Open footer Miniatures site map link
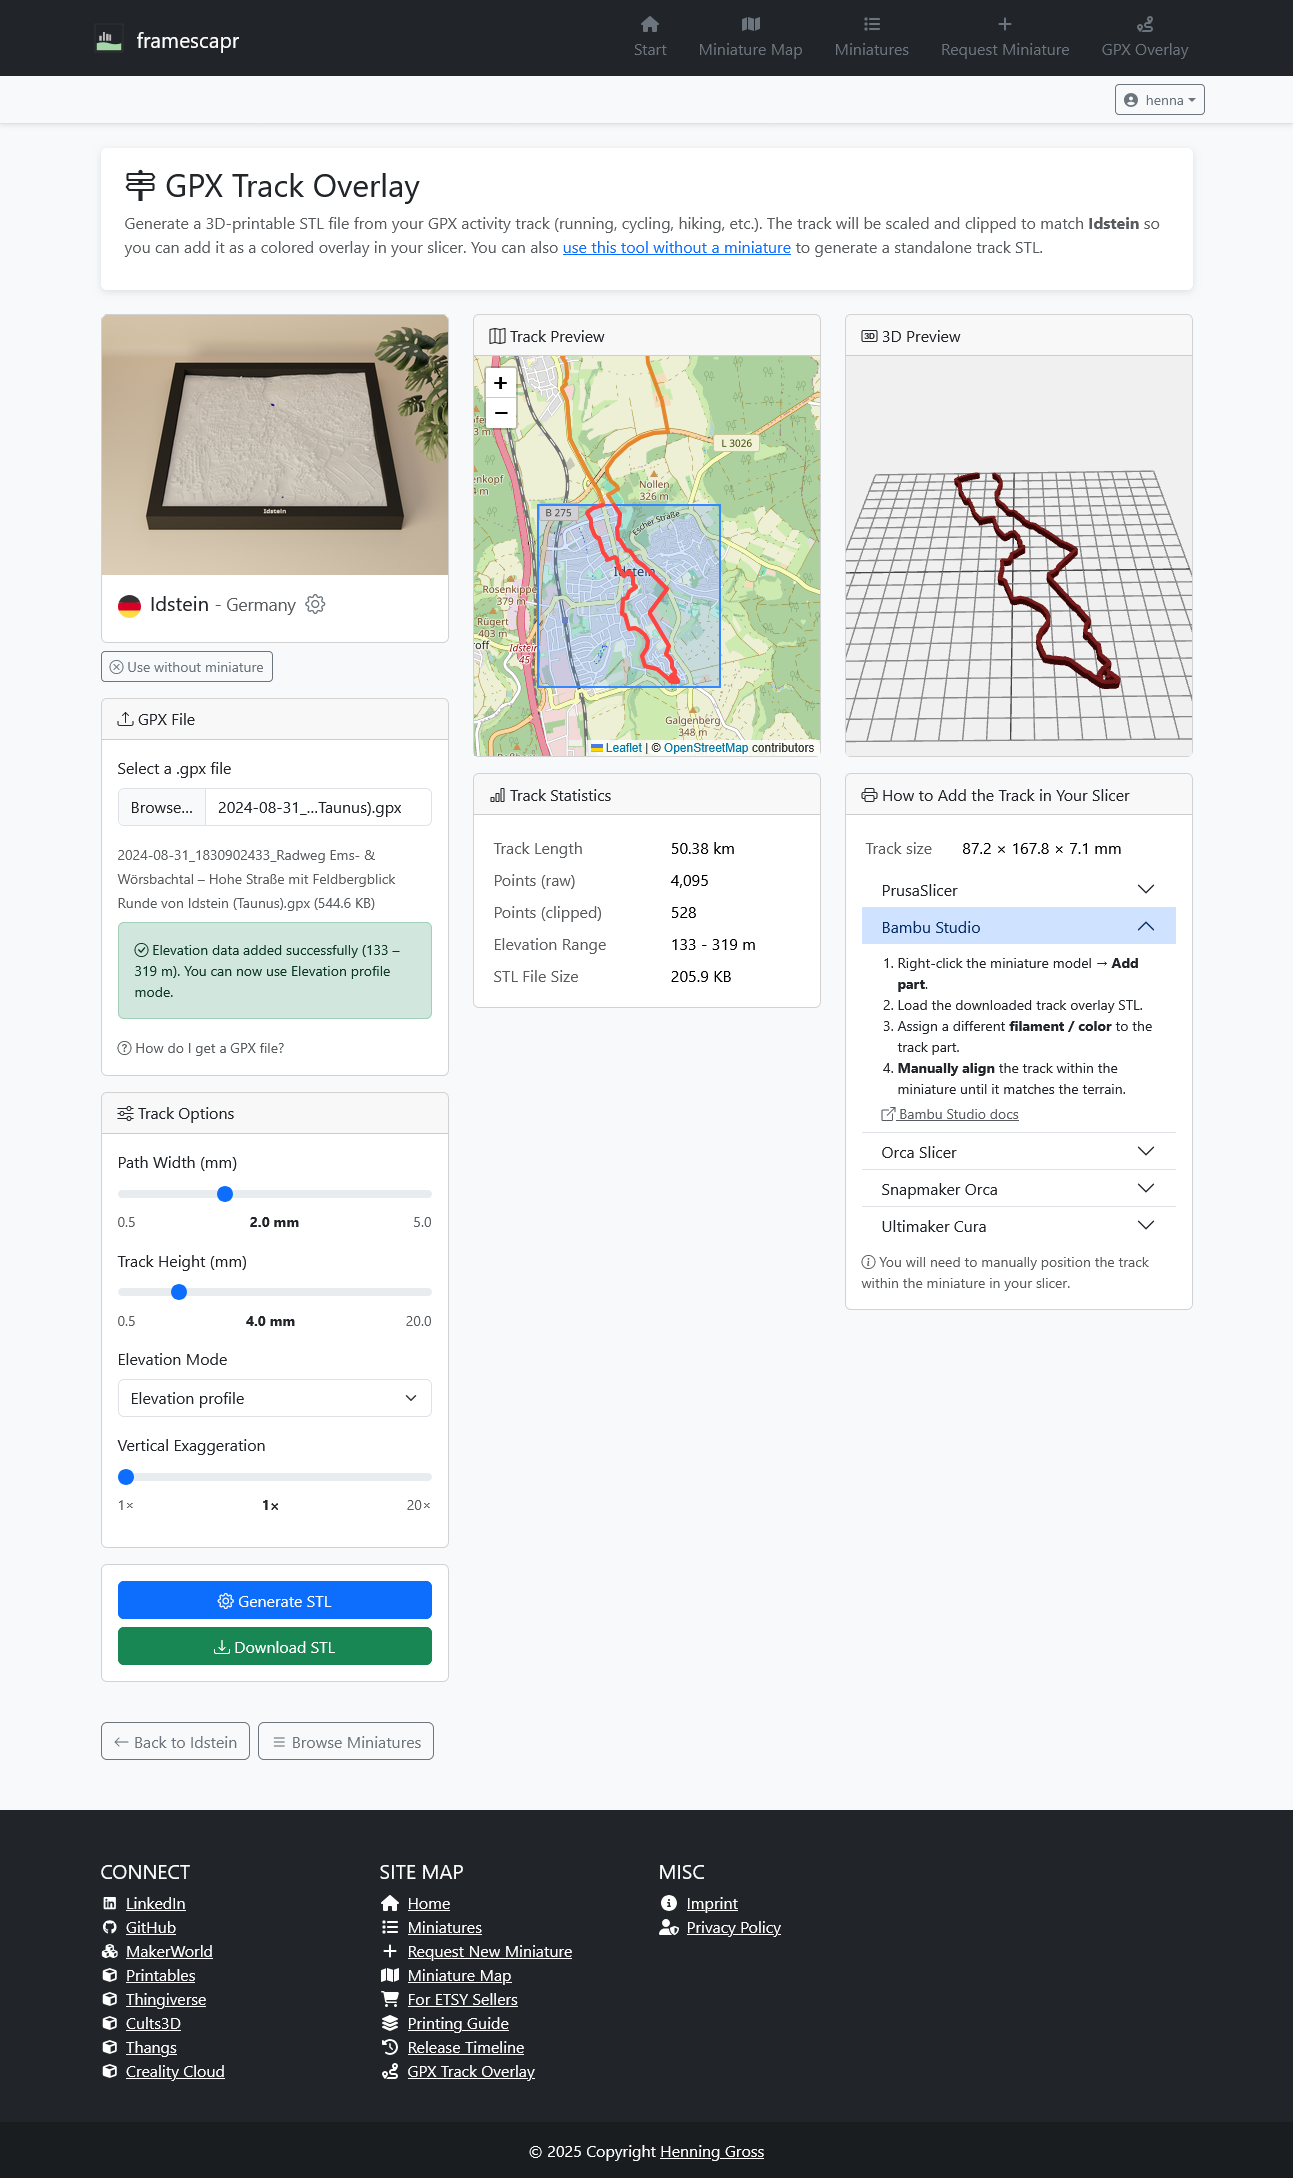Viewport: 1293px width, 2178px height. point(444,1927)
